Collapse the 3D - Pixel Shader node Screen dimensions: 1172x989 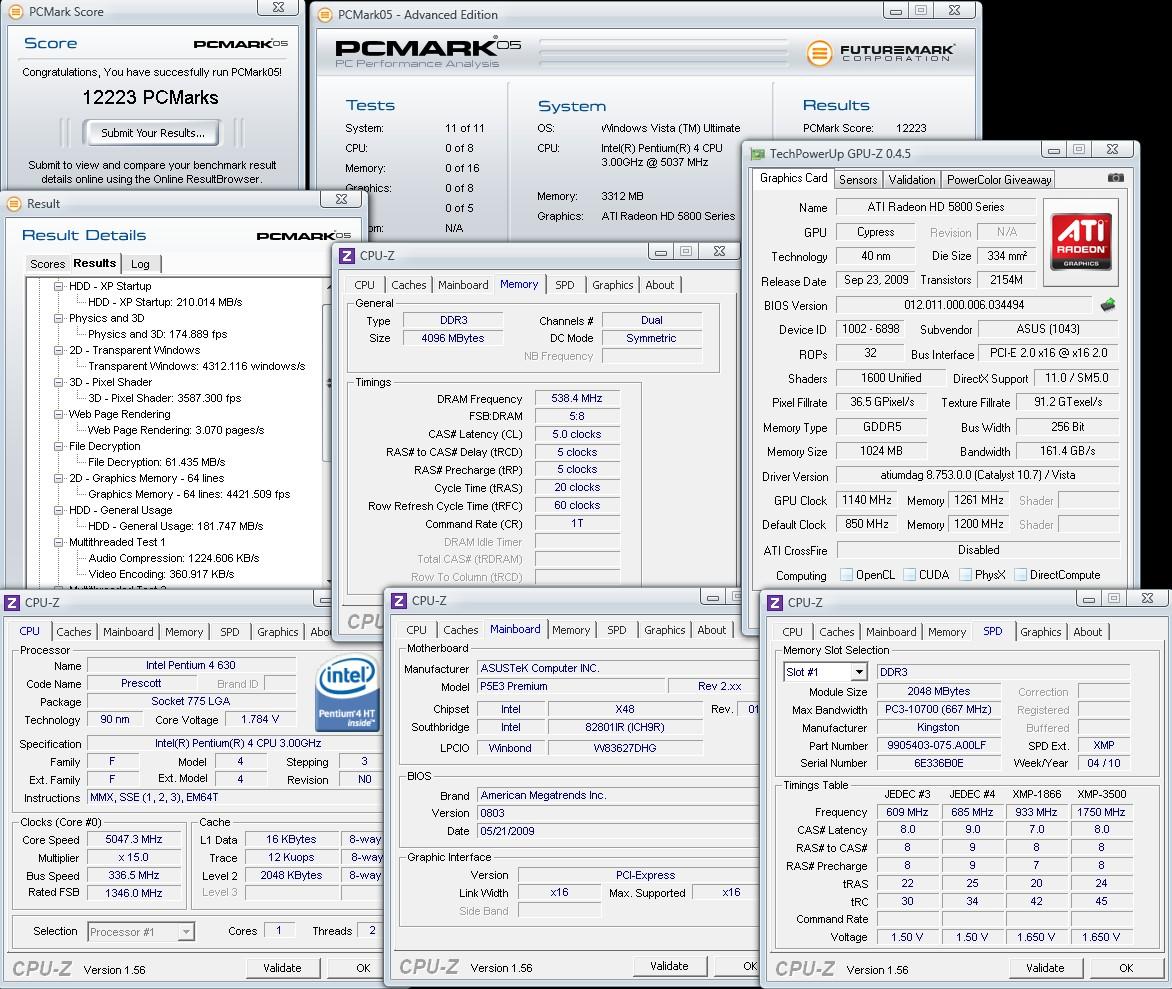coord(58,383)
